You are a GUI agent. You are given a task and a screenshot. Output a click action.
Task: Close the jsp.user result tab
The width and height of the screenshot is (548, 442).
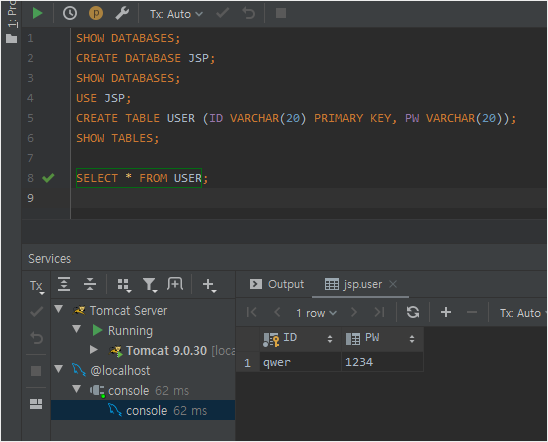coord(393,284)
